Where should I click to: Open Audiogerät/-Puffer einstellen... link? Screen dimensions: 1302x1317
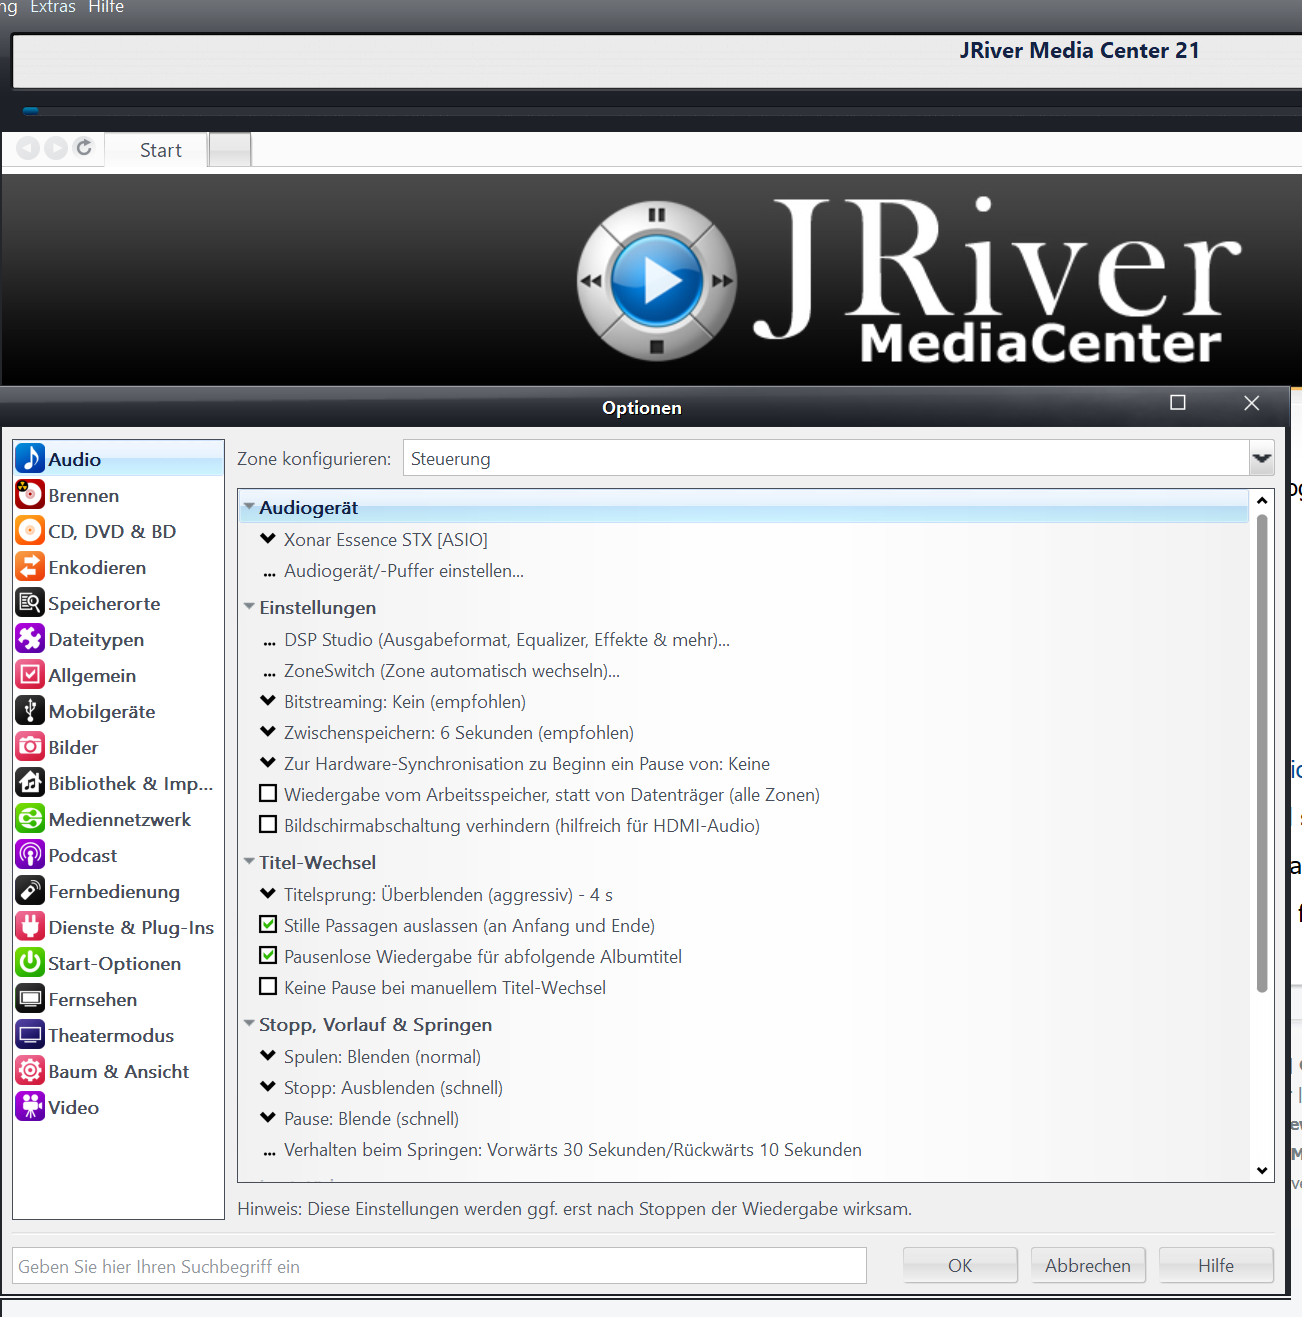pyautogui.click(x=403, y=571)
